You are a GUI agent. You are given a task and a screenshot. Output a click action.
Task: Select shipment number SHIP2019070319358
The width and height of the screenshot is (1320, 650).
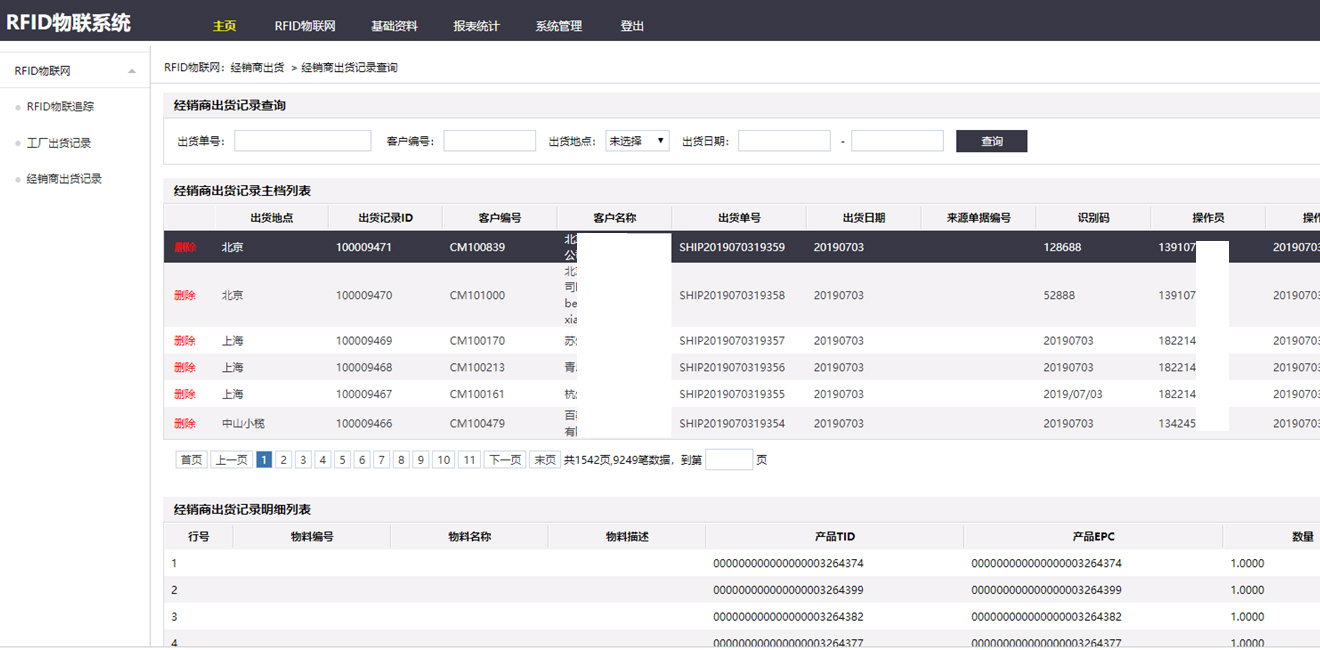pyautogui.click(x=732, y=295)
